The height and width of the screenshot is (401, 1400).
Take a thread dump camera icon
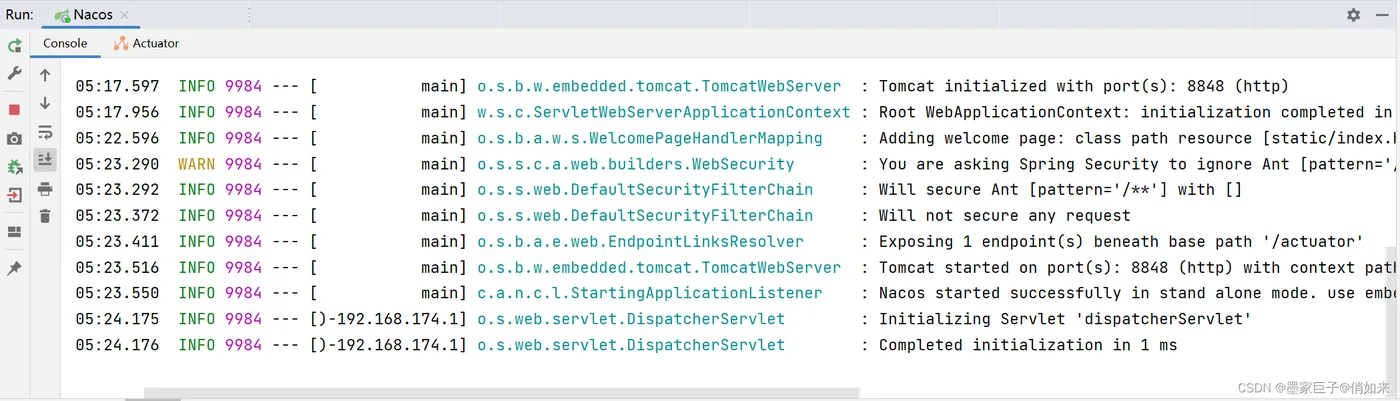coord(14,139)
